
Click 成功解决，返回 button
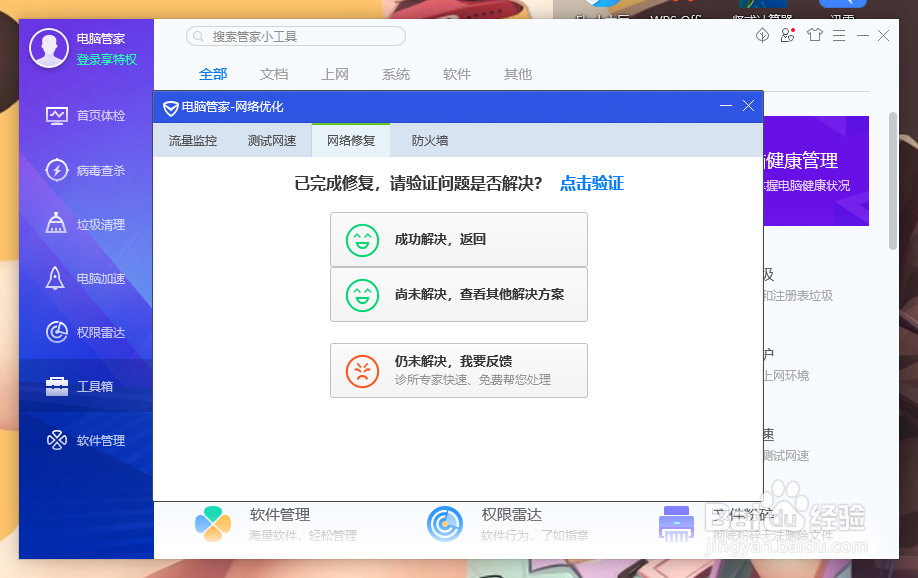click(x=458, y=240)
